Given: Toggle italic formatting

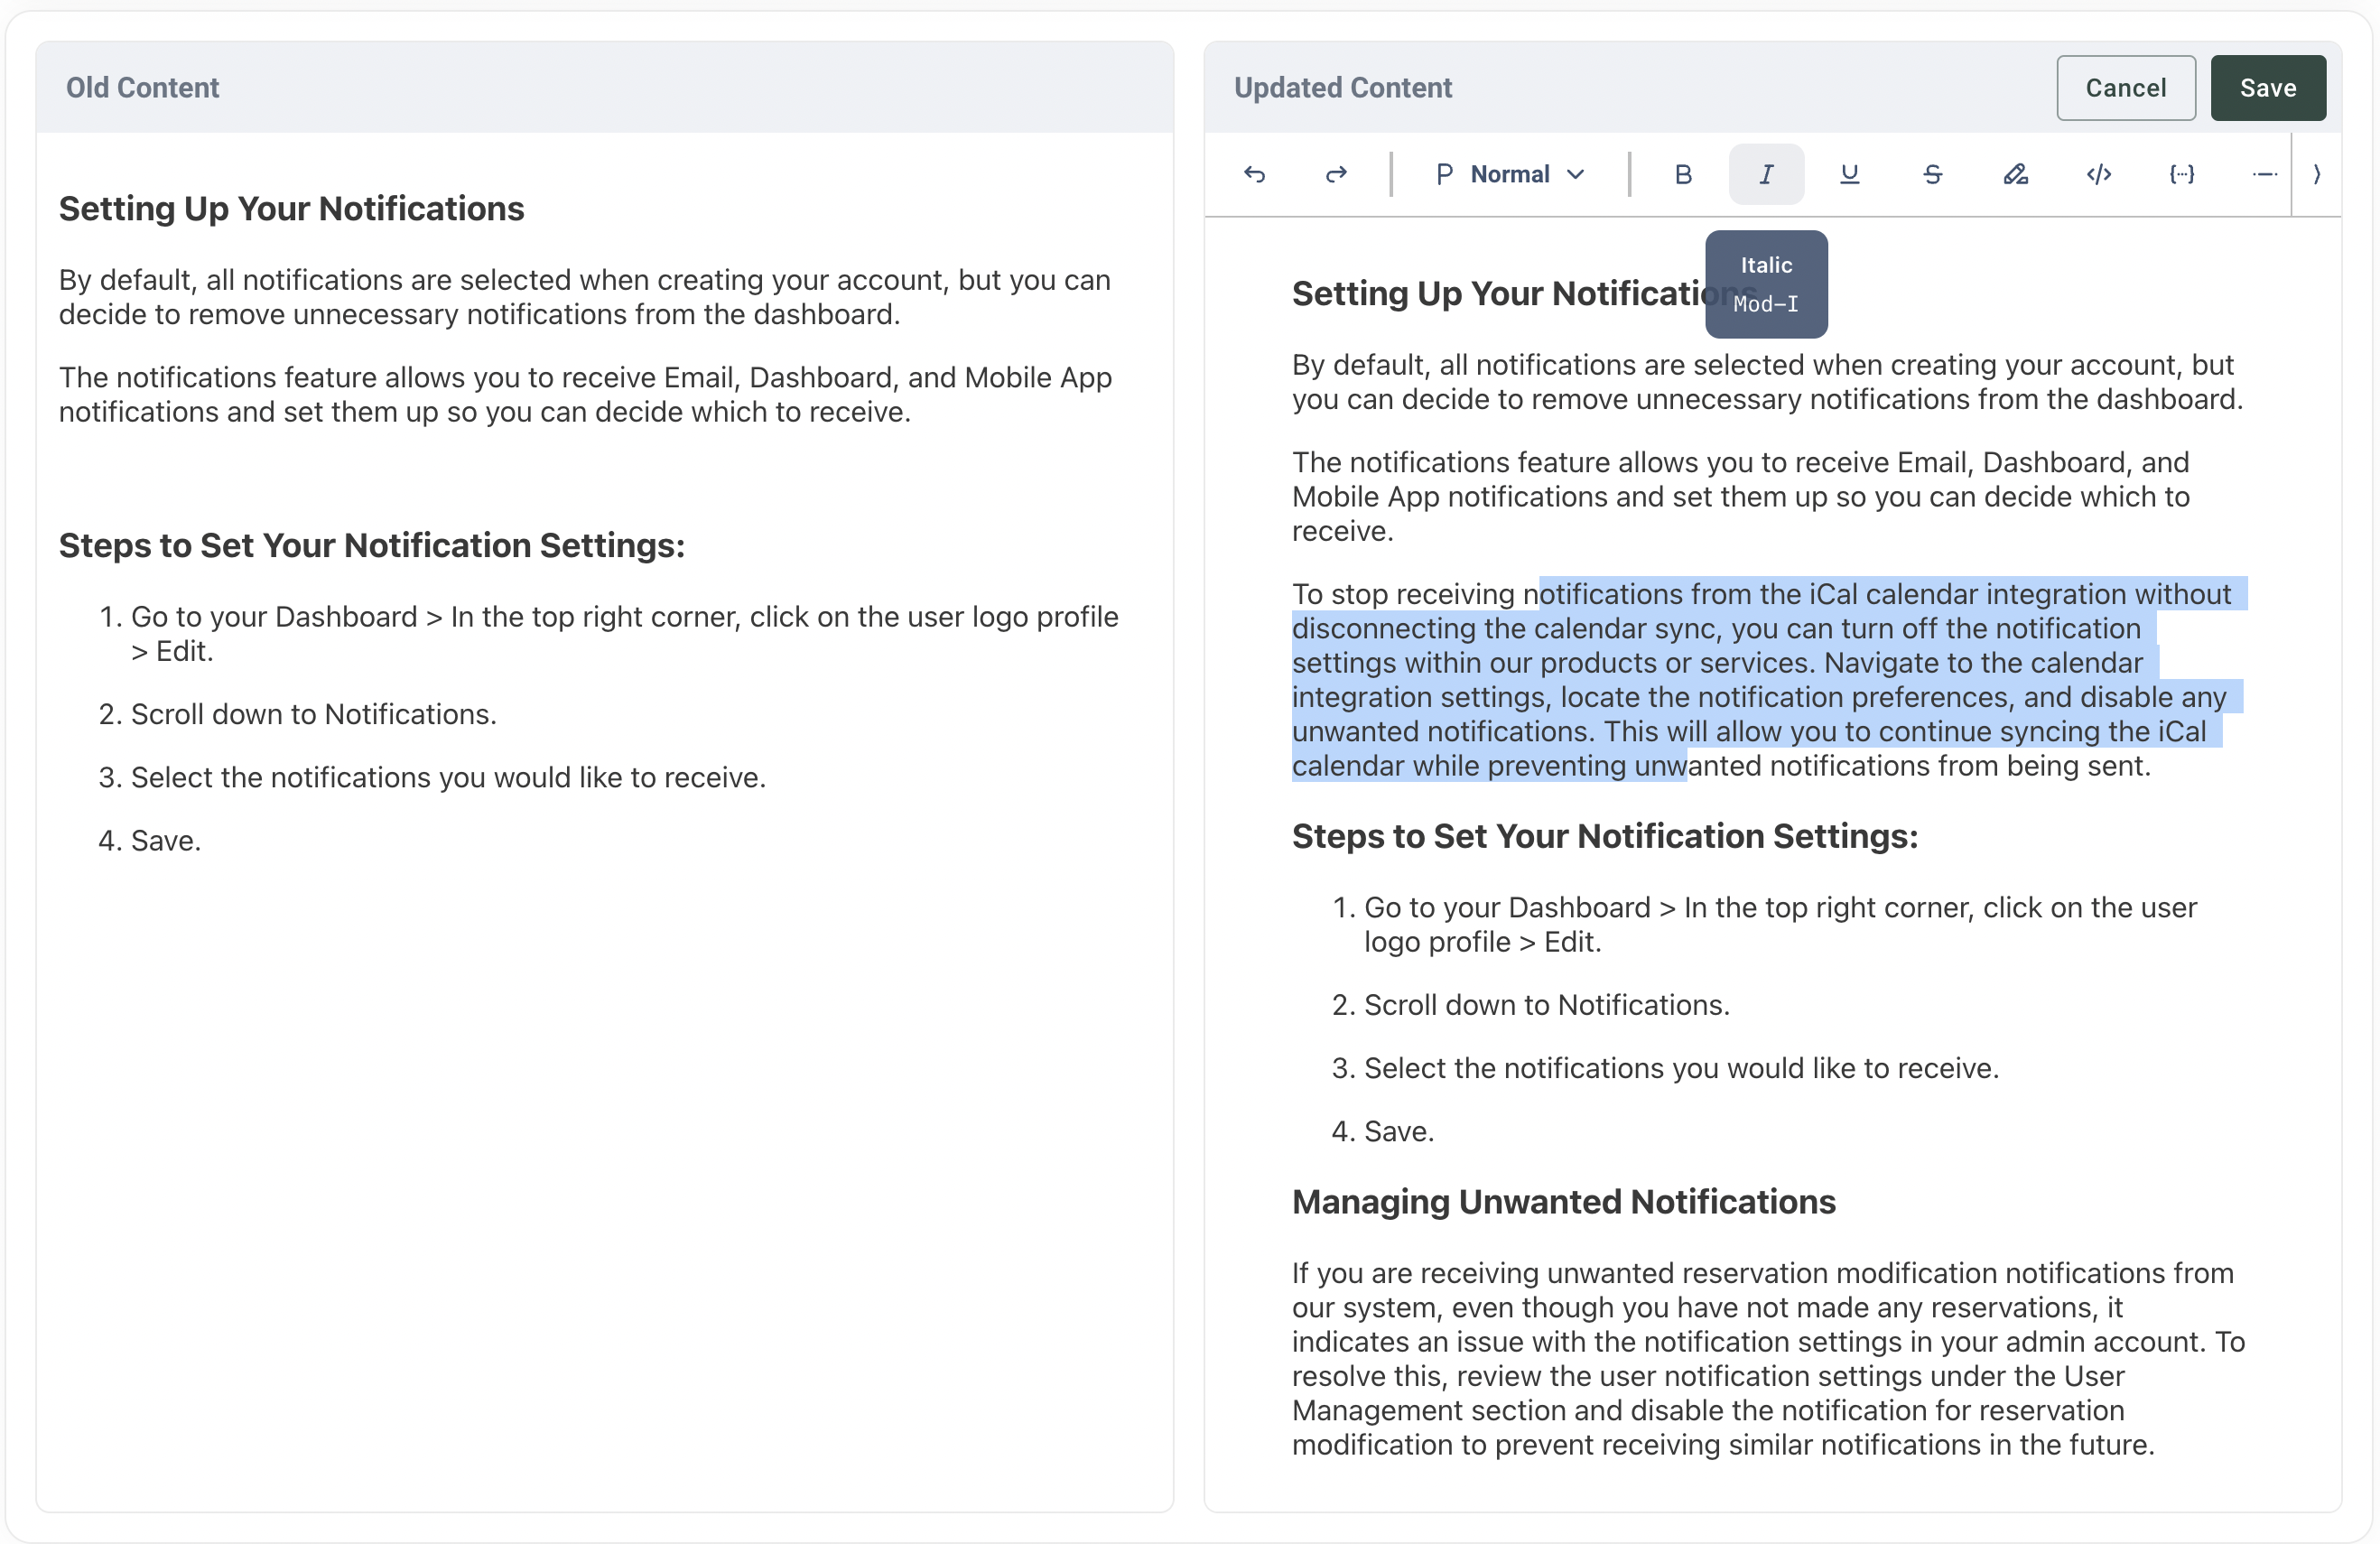Looking at the screenshot, I should 1766,174.
